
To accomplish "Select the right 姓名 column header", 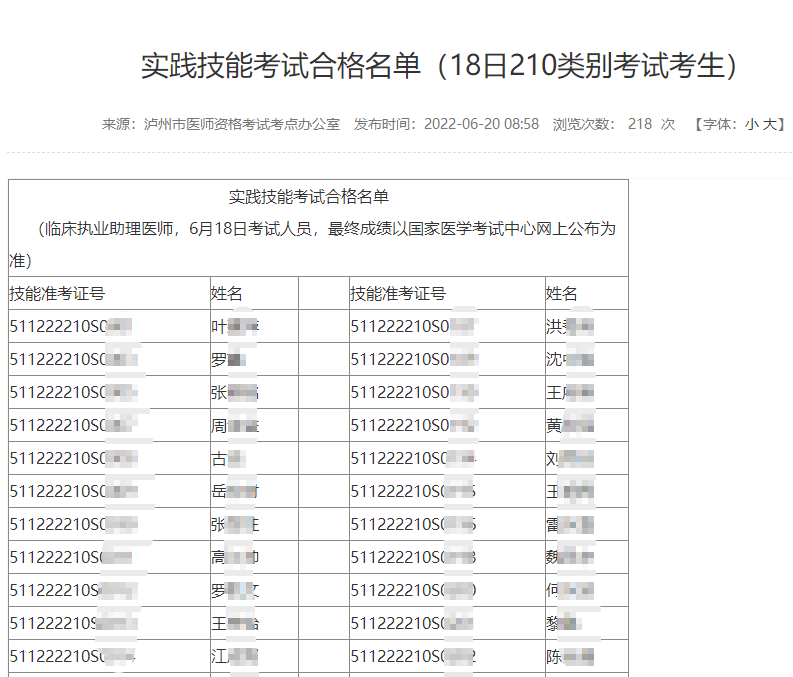I will [562, 294].
